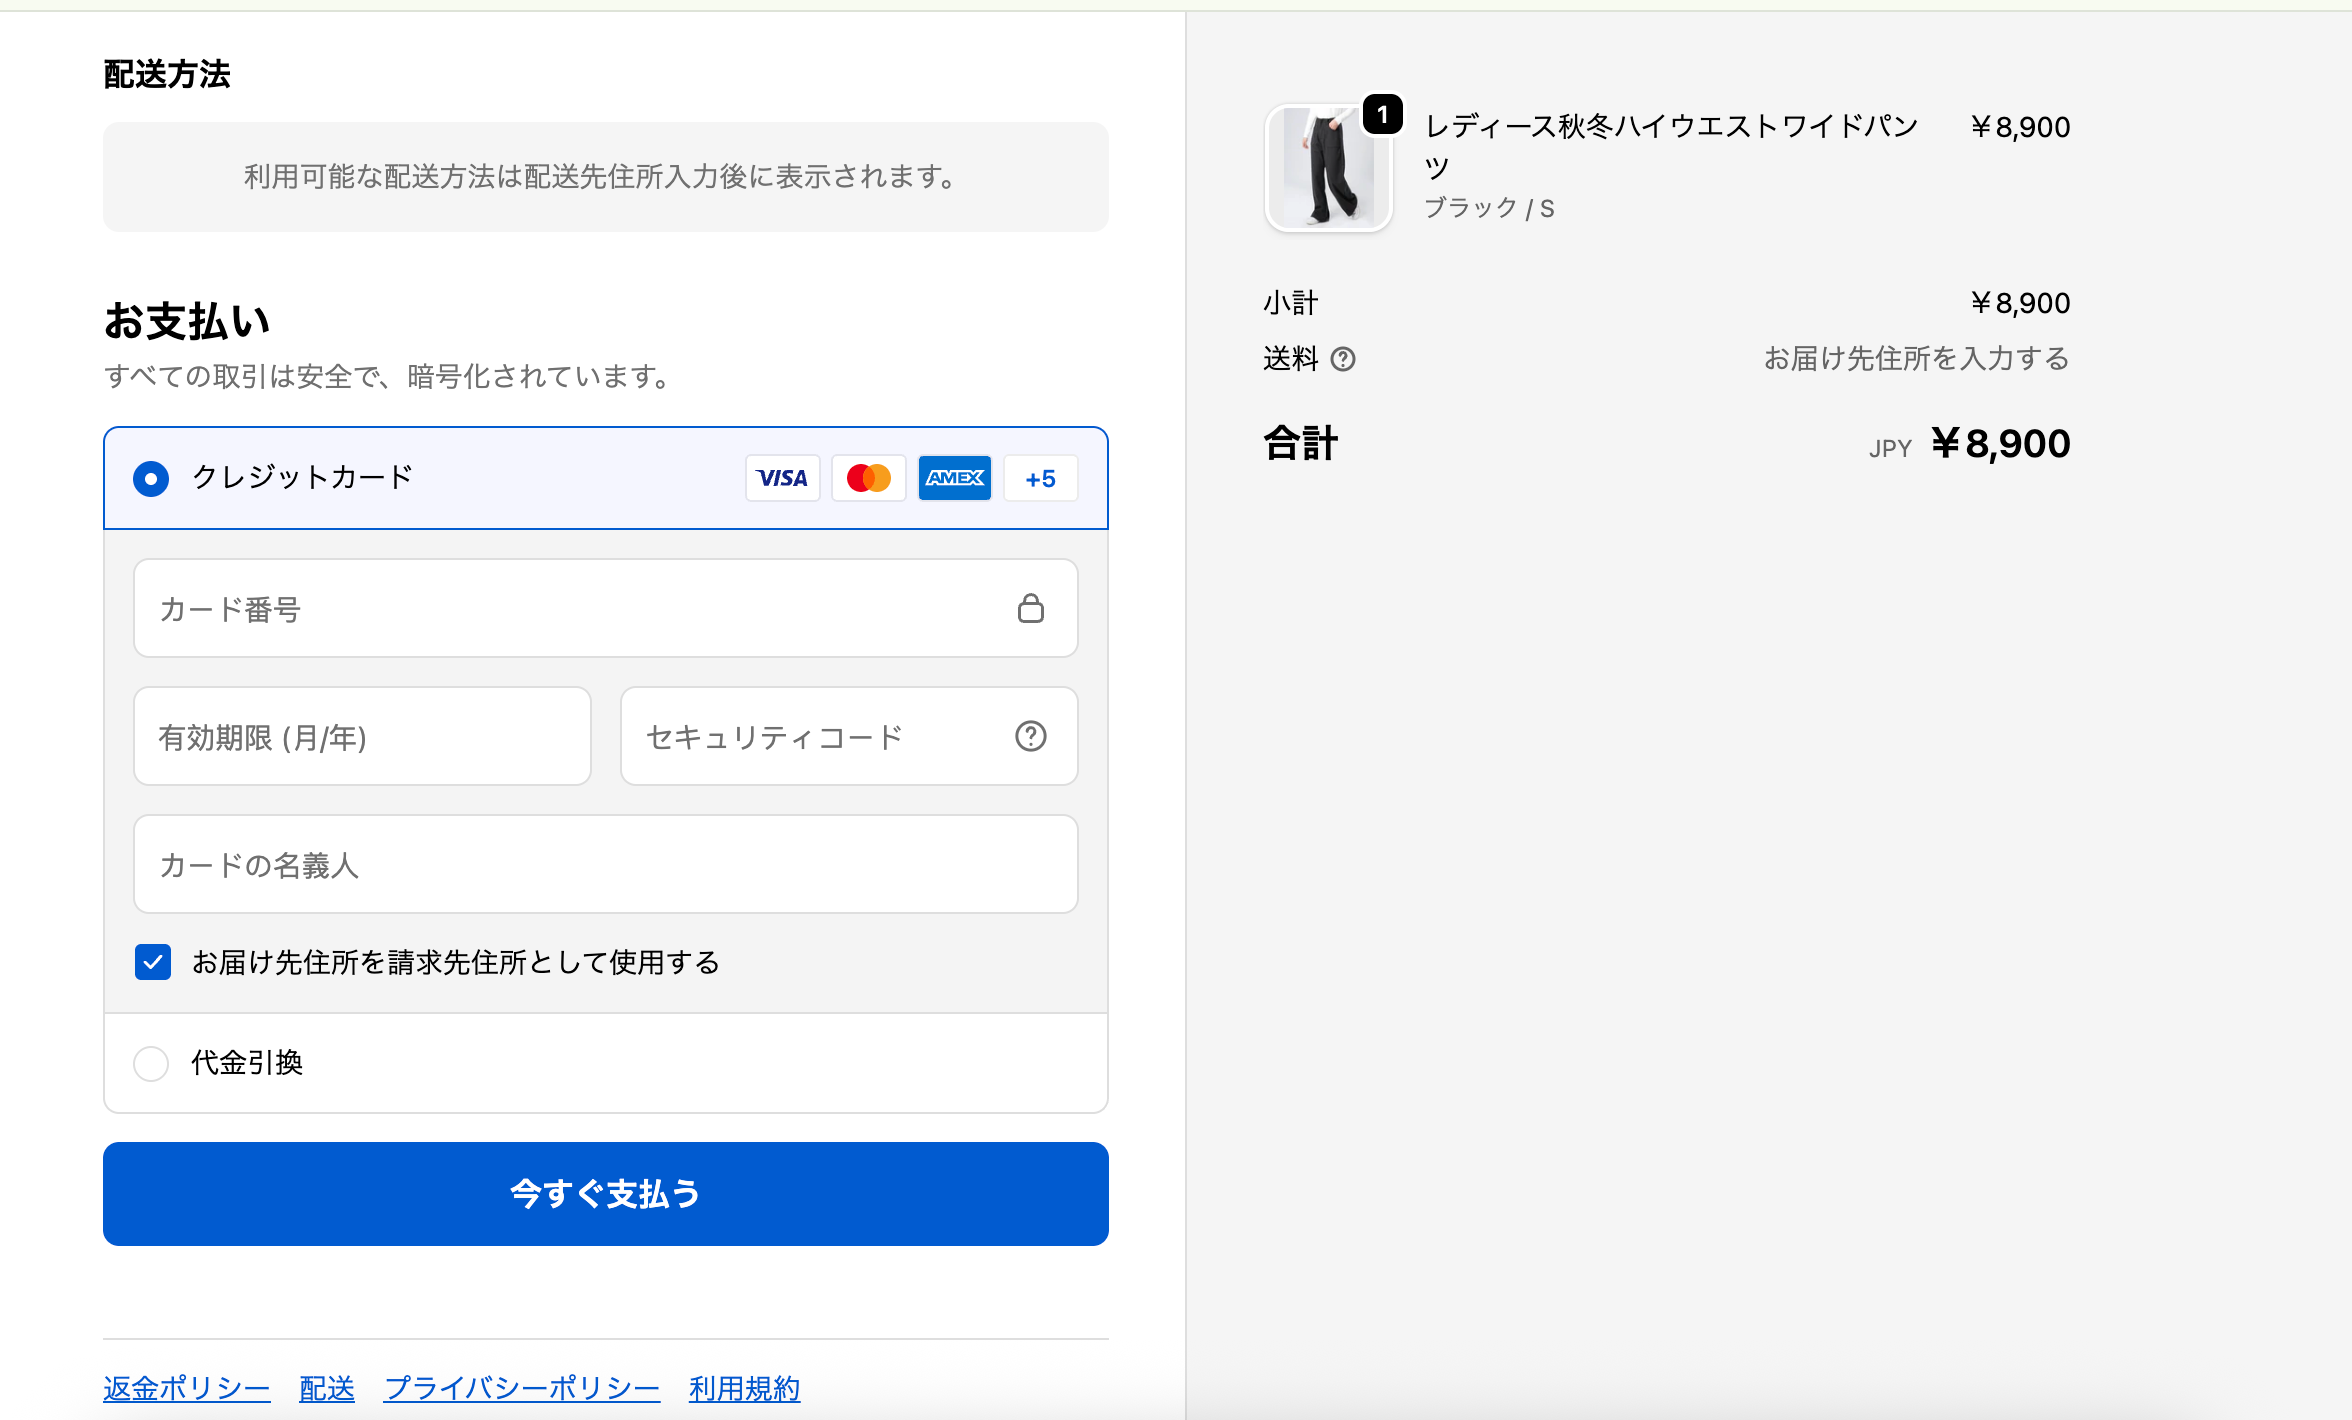Viewport: 2352px width, 1420px height.
Task: Click the lock icon in card number field
Action: coord(1030,608)
